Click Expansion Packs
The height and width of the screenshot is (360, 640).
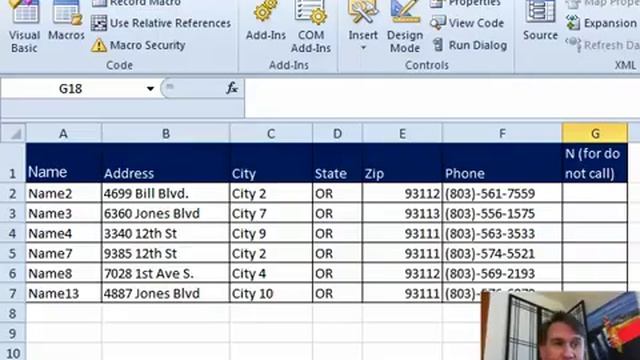(602, 23)
